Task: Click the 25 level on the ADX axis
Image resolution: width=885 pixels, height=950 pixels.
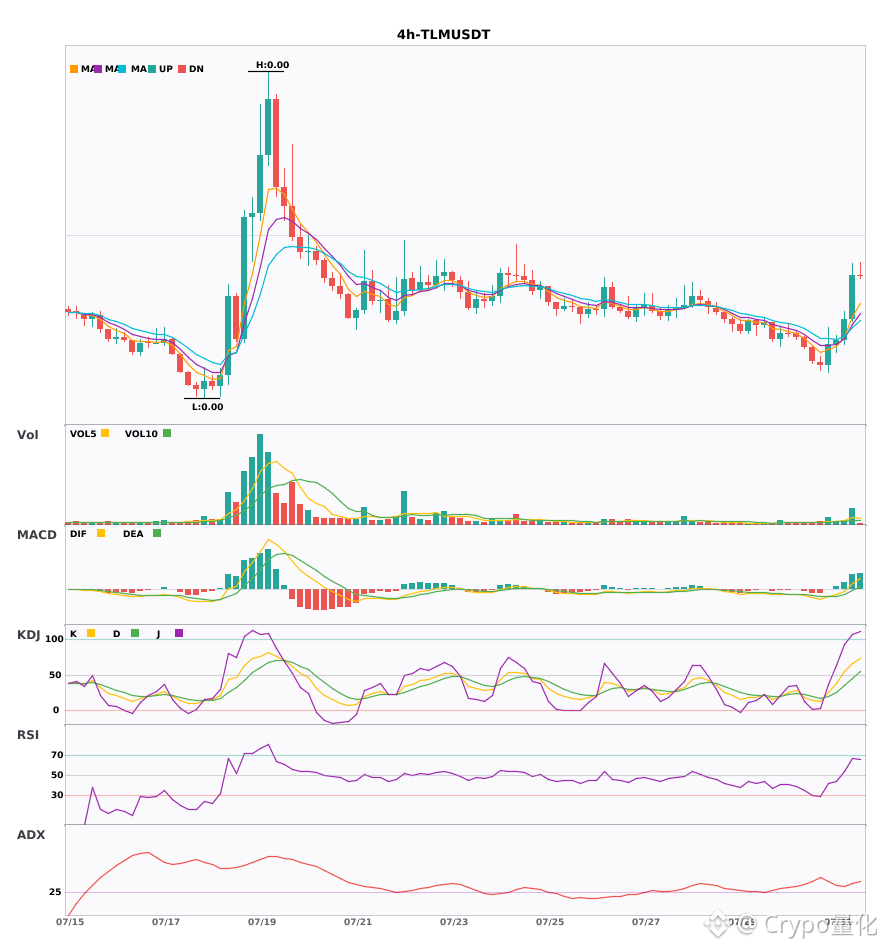Action: pyautogui.click(x=55, y=892)
